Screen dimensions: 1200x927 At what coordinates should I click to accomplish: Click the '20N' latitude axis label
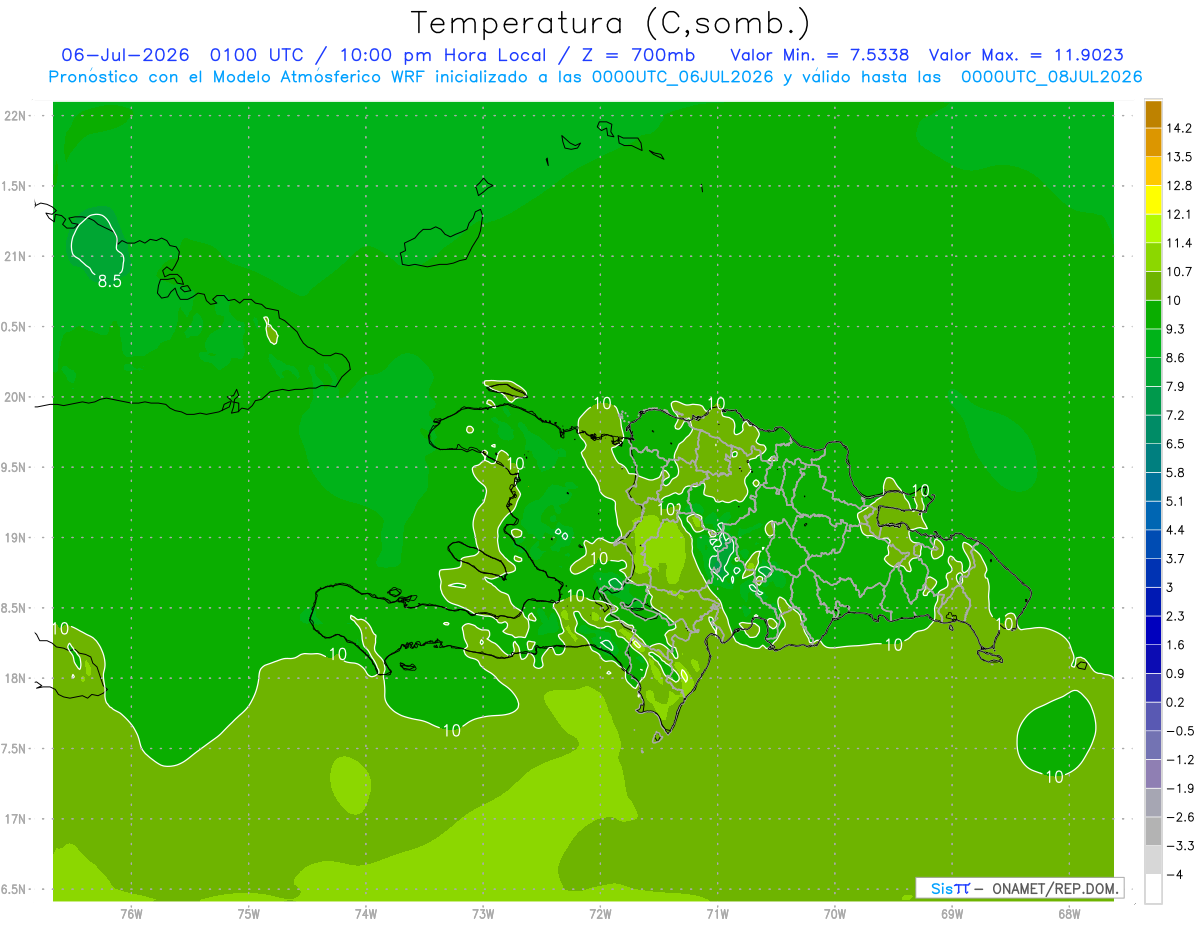click(15, 397)
